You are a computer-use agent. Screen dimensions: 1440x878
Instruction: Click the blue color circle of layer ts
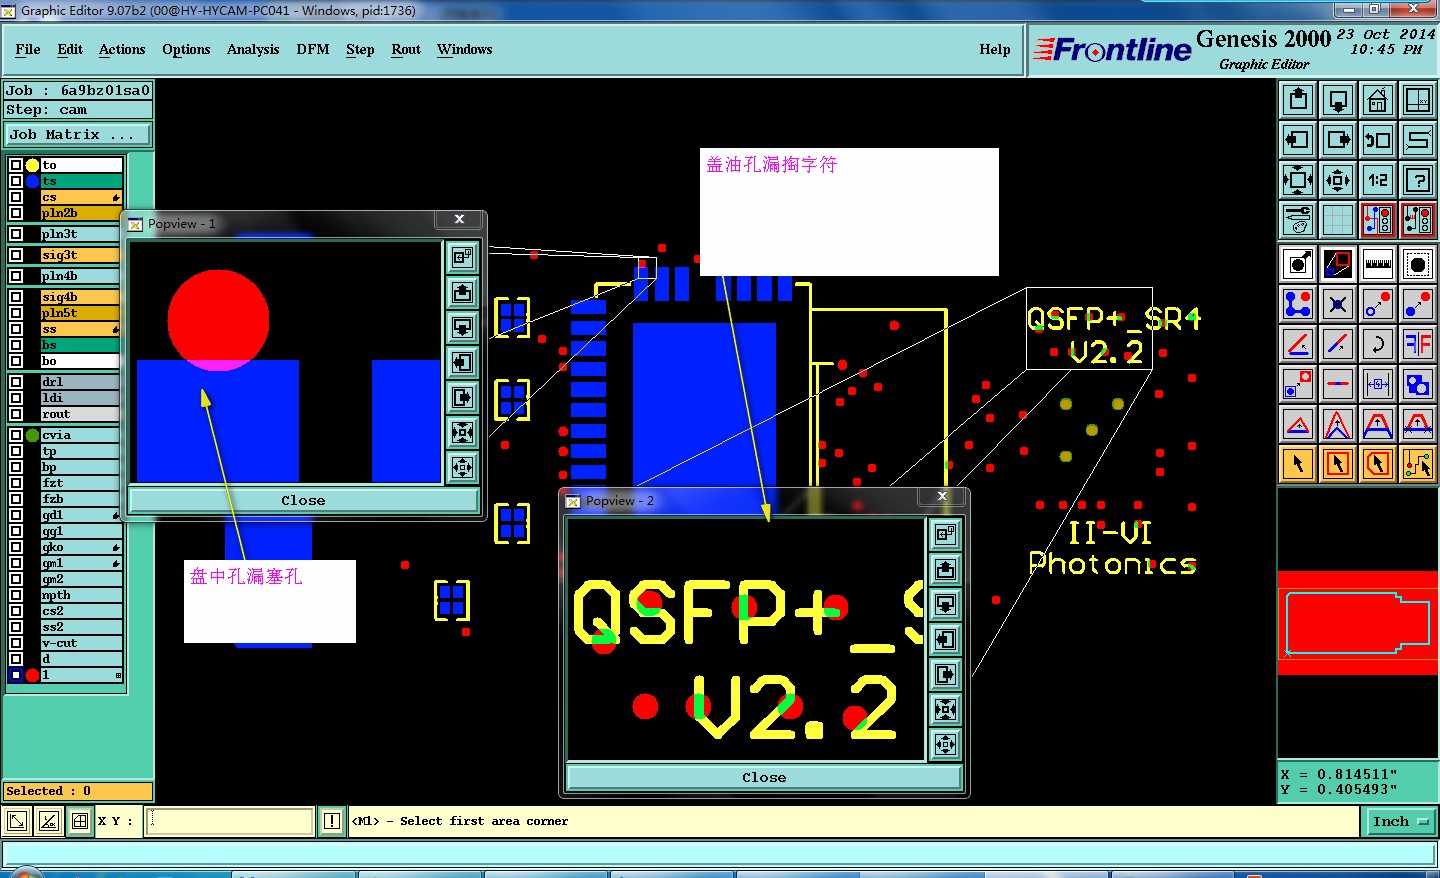pyautogui.click(x=33, y=181)
